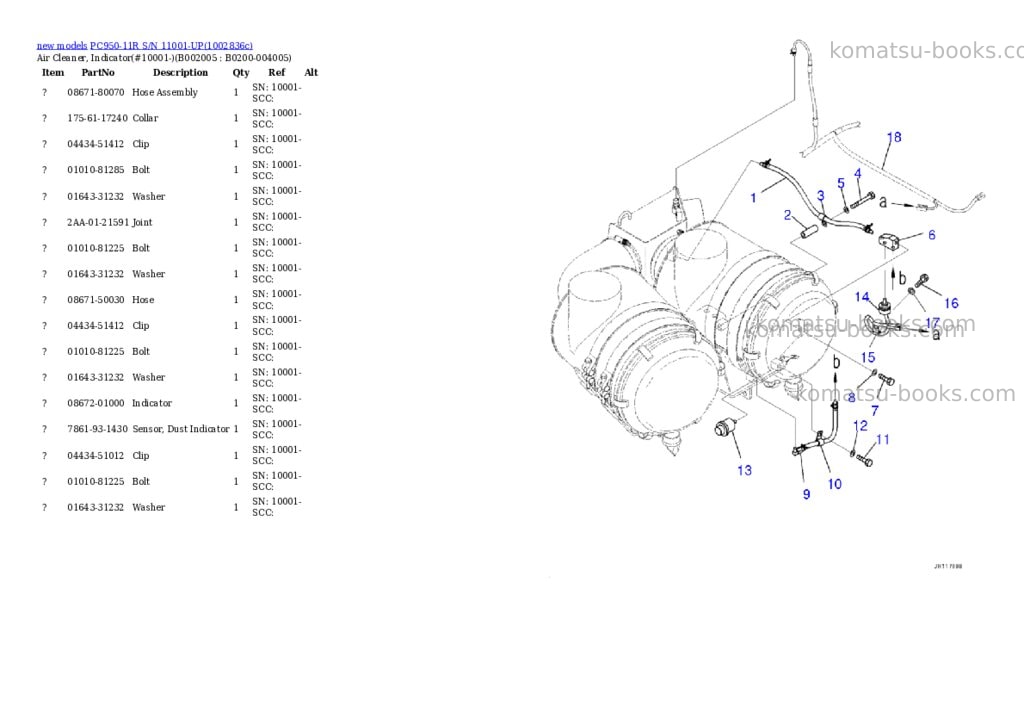This screenshot has height=725, width=1024.
Task: Select part number 04434-51012
Action: (95, 456)
